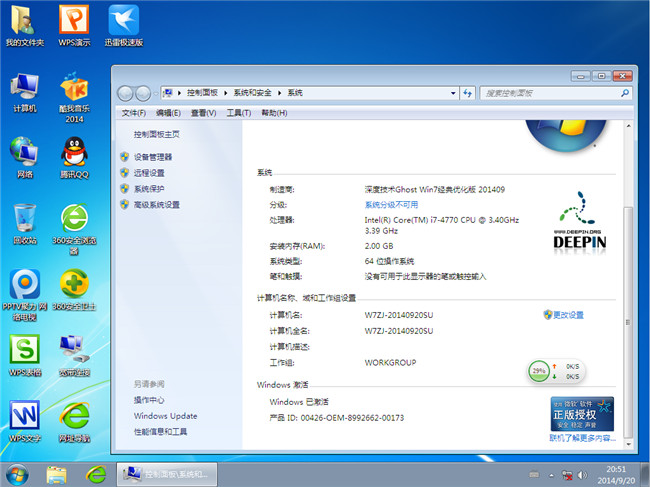This screenshot has width=650, height=487.
Task: Expand the arrow after 控制面板 breadcrumb
Action: coord(225,92)
